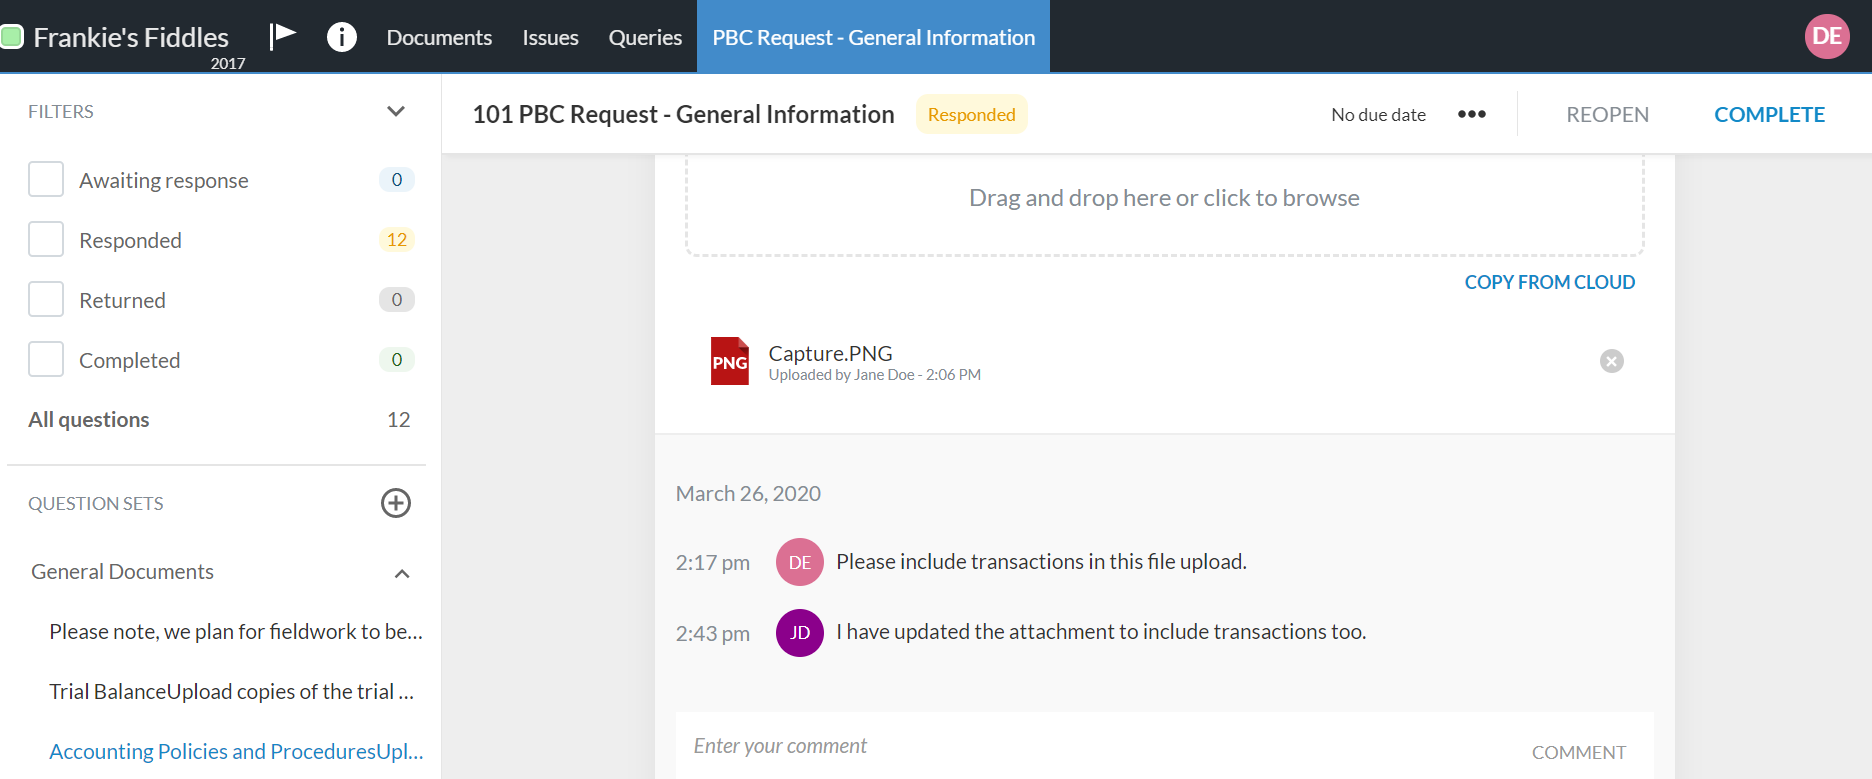This screenshot has width=1872, height=779.
Task: Open the info icon in header
Action: 342,37
